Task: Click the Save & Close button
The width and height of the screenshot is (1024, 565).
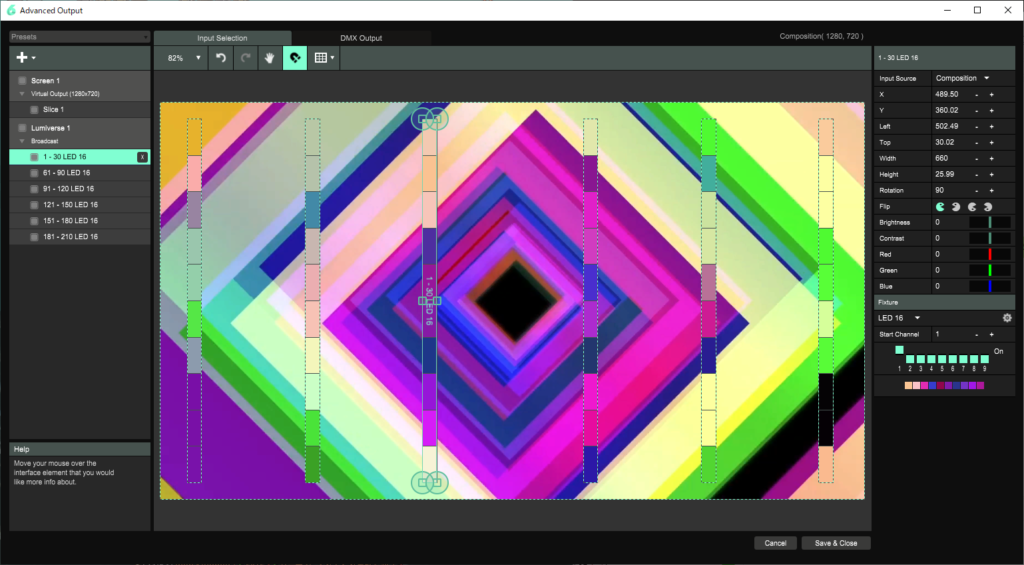Action: [836, 543]
